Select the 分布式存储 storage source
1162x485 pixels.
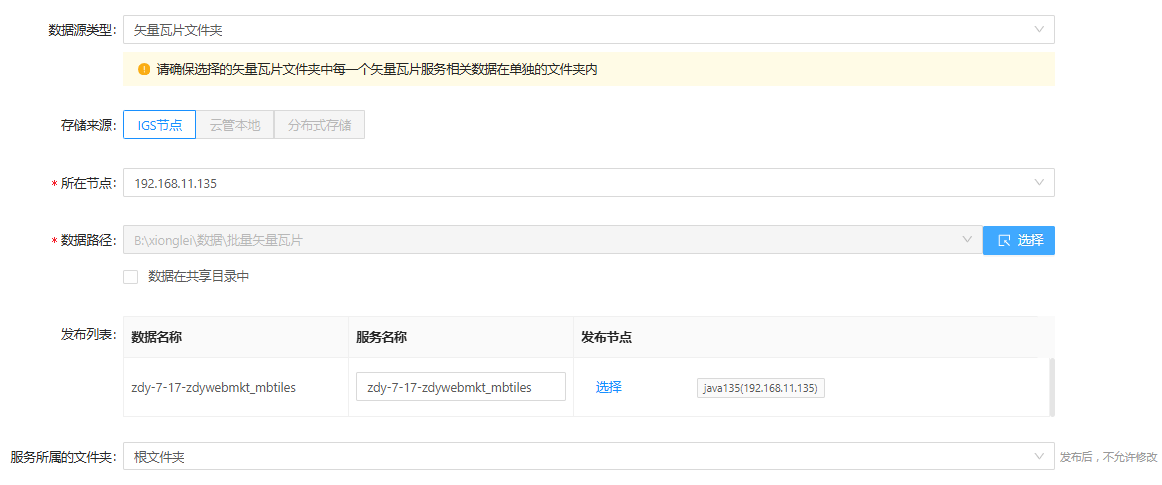[319, 125]
